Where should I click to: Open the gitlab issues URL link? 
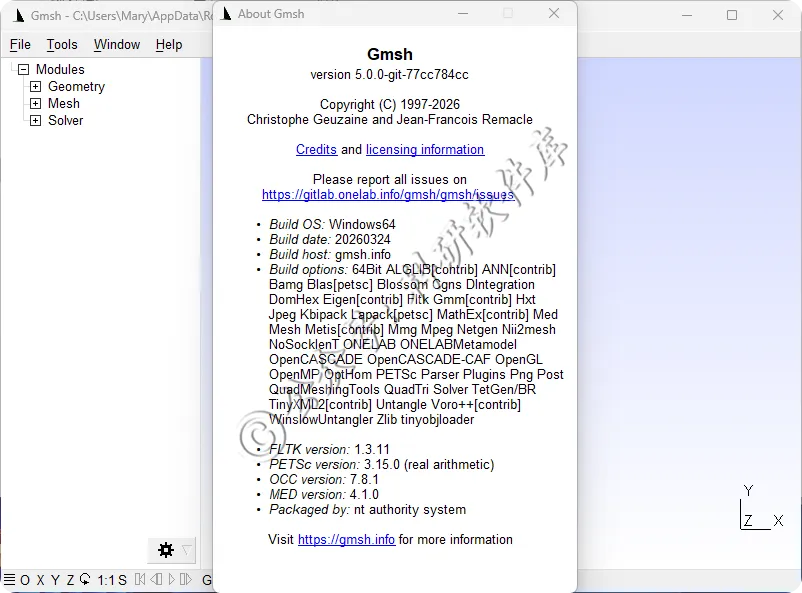click(x=388, y=194)
